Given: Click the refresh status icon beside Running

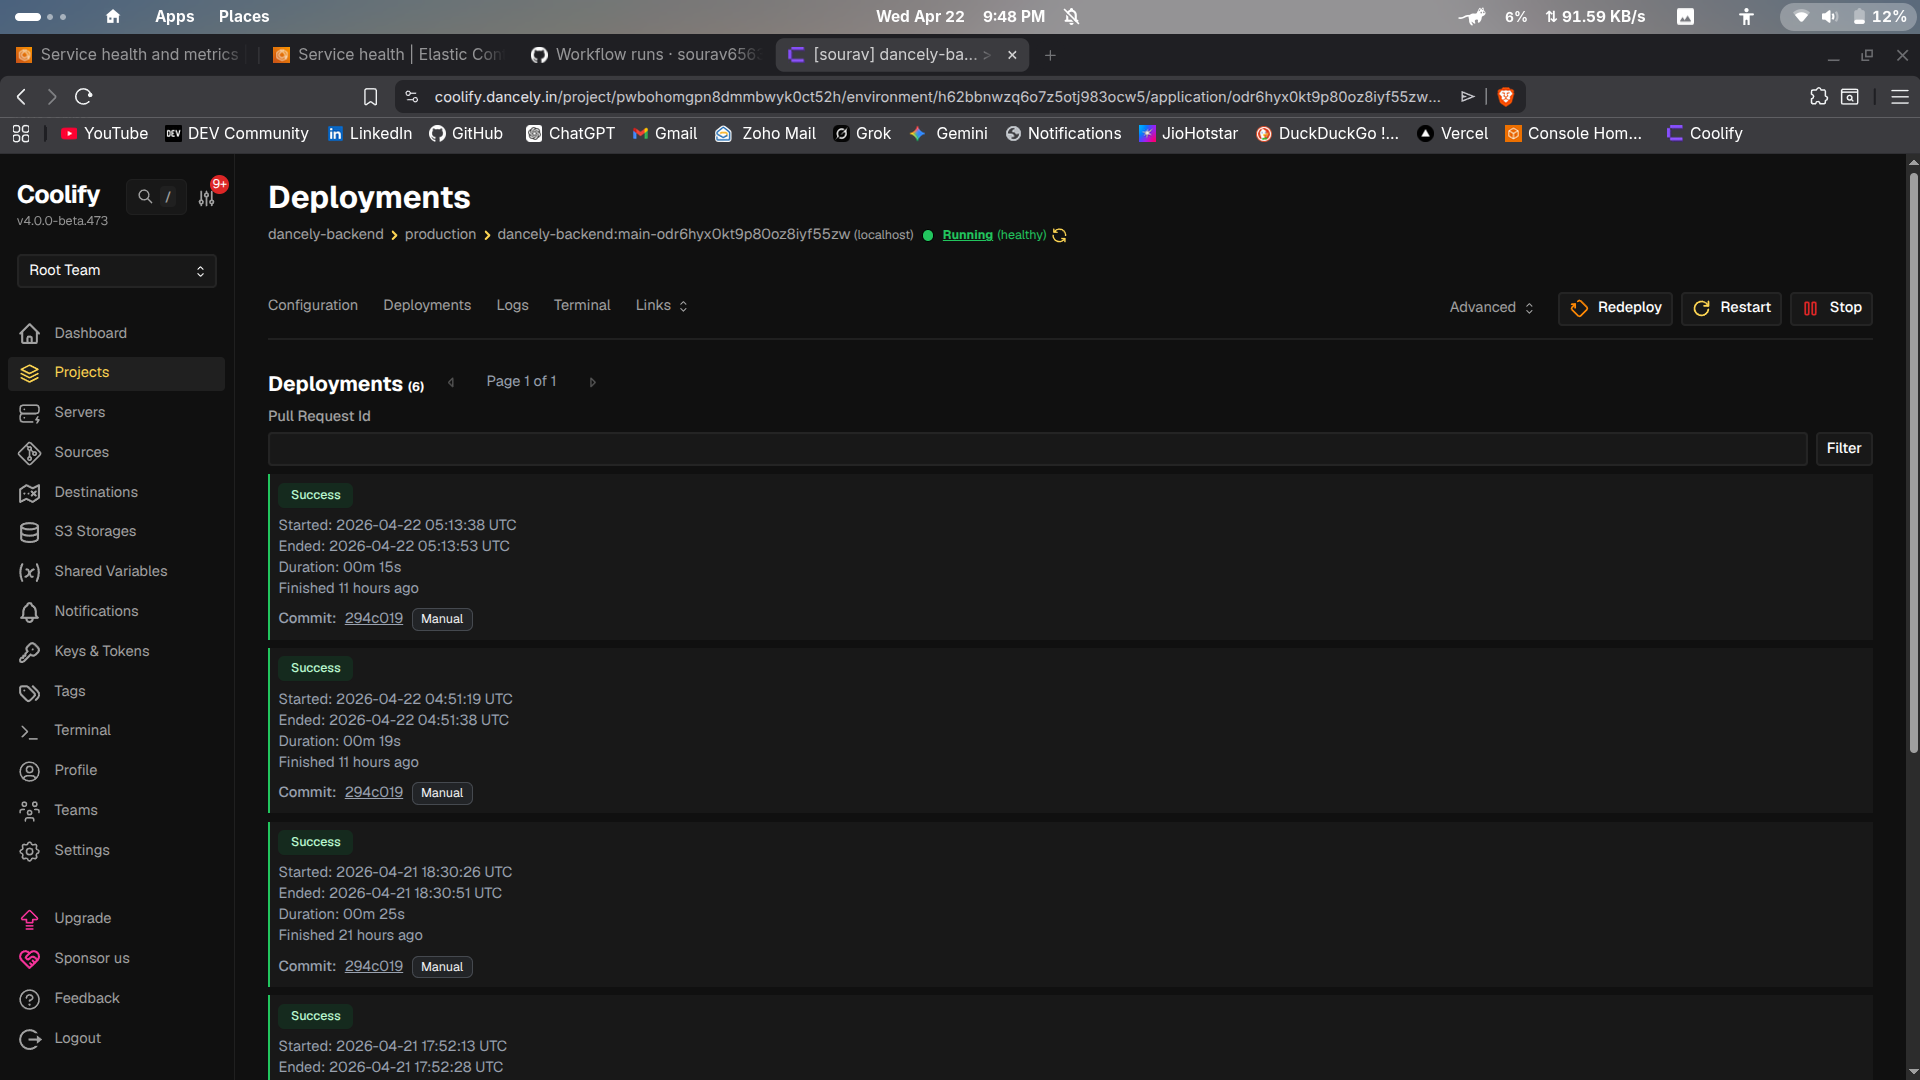Looking at the screenshot, I should (x=1060, y=235).
